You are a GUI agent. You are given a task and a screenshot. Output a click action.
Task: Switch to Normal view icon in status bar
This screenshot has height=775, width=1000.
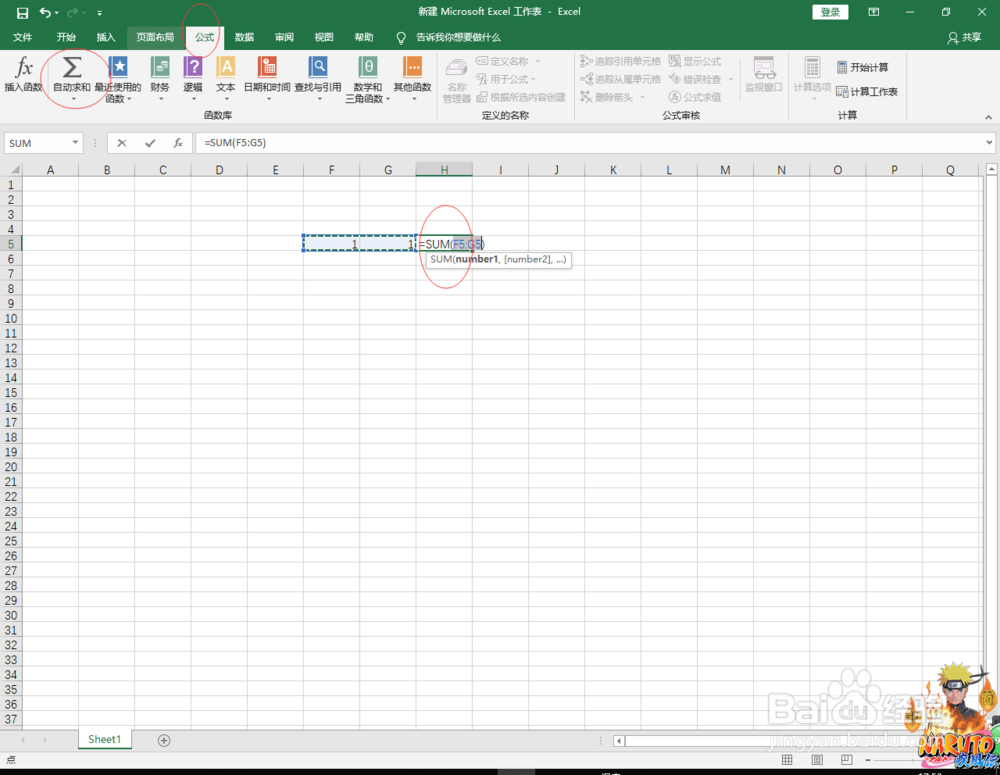[x=787, y=760]
